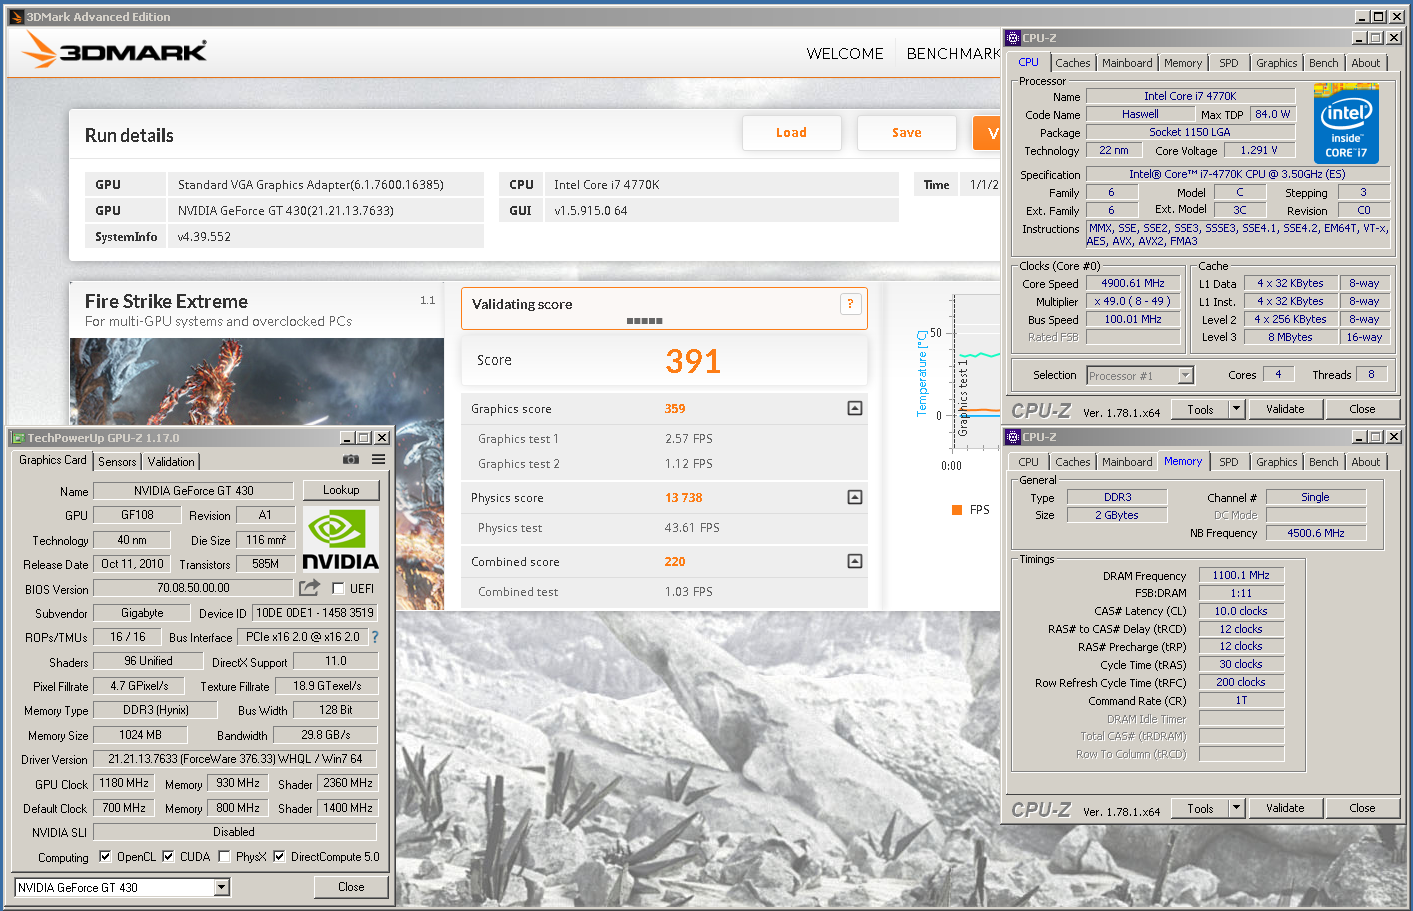Screen dimensions: 1413x911
Task: Click the DRAM Frequency value 1100.1 MHz
Action: pos(1241,575)
